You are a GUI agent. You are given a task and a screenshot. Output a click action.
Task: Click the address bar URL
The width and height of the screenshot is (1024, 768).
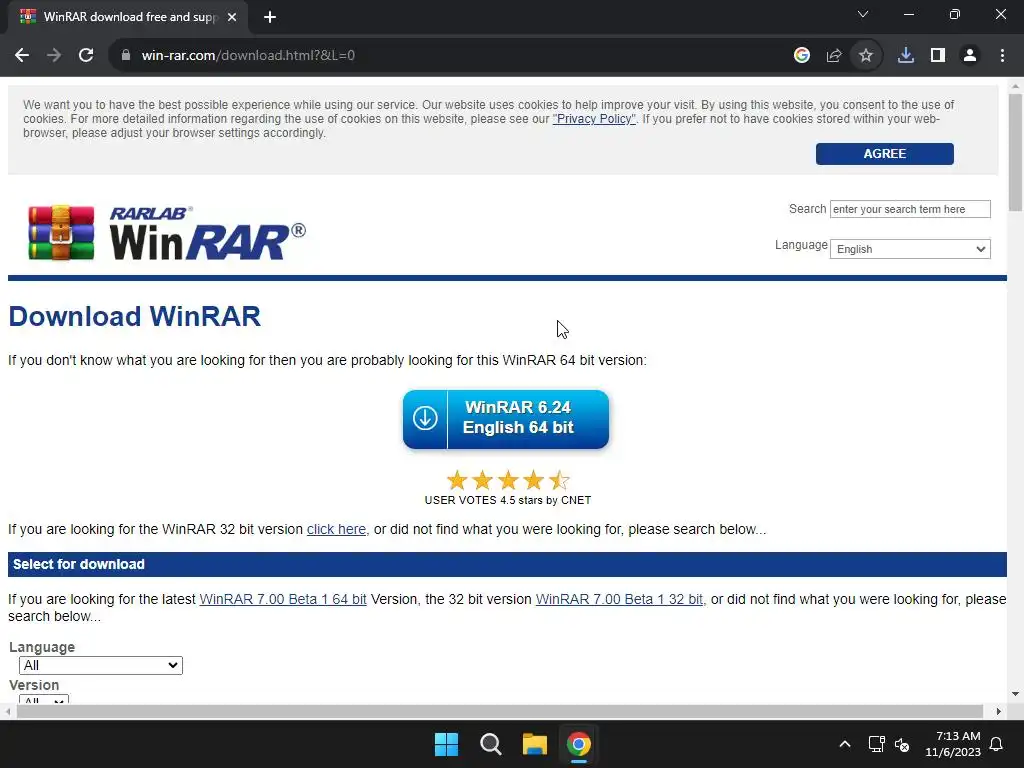(x=248, y=56)
